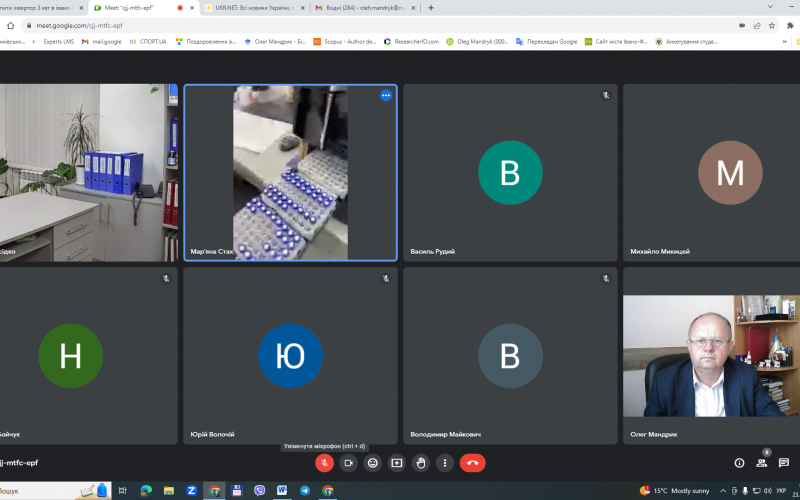800x500 pixels.
Task: Close the Gmail Вхідні tab
Action: coord(414,8)
